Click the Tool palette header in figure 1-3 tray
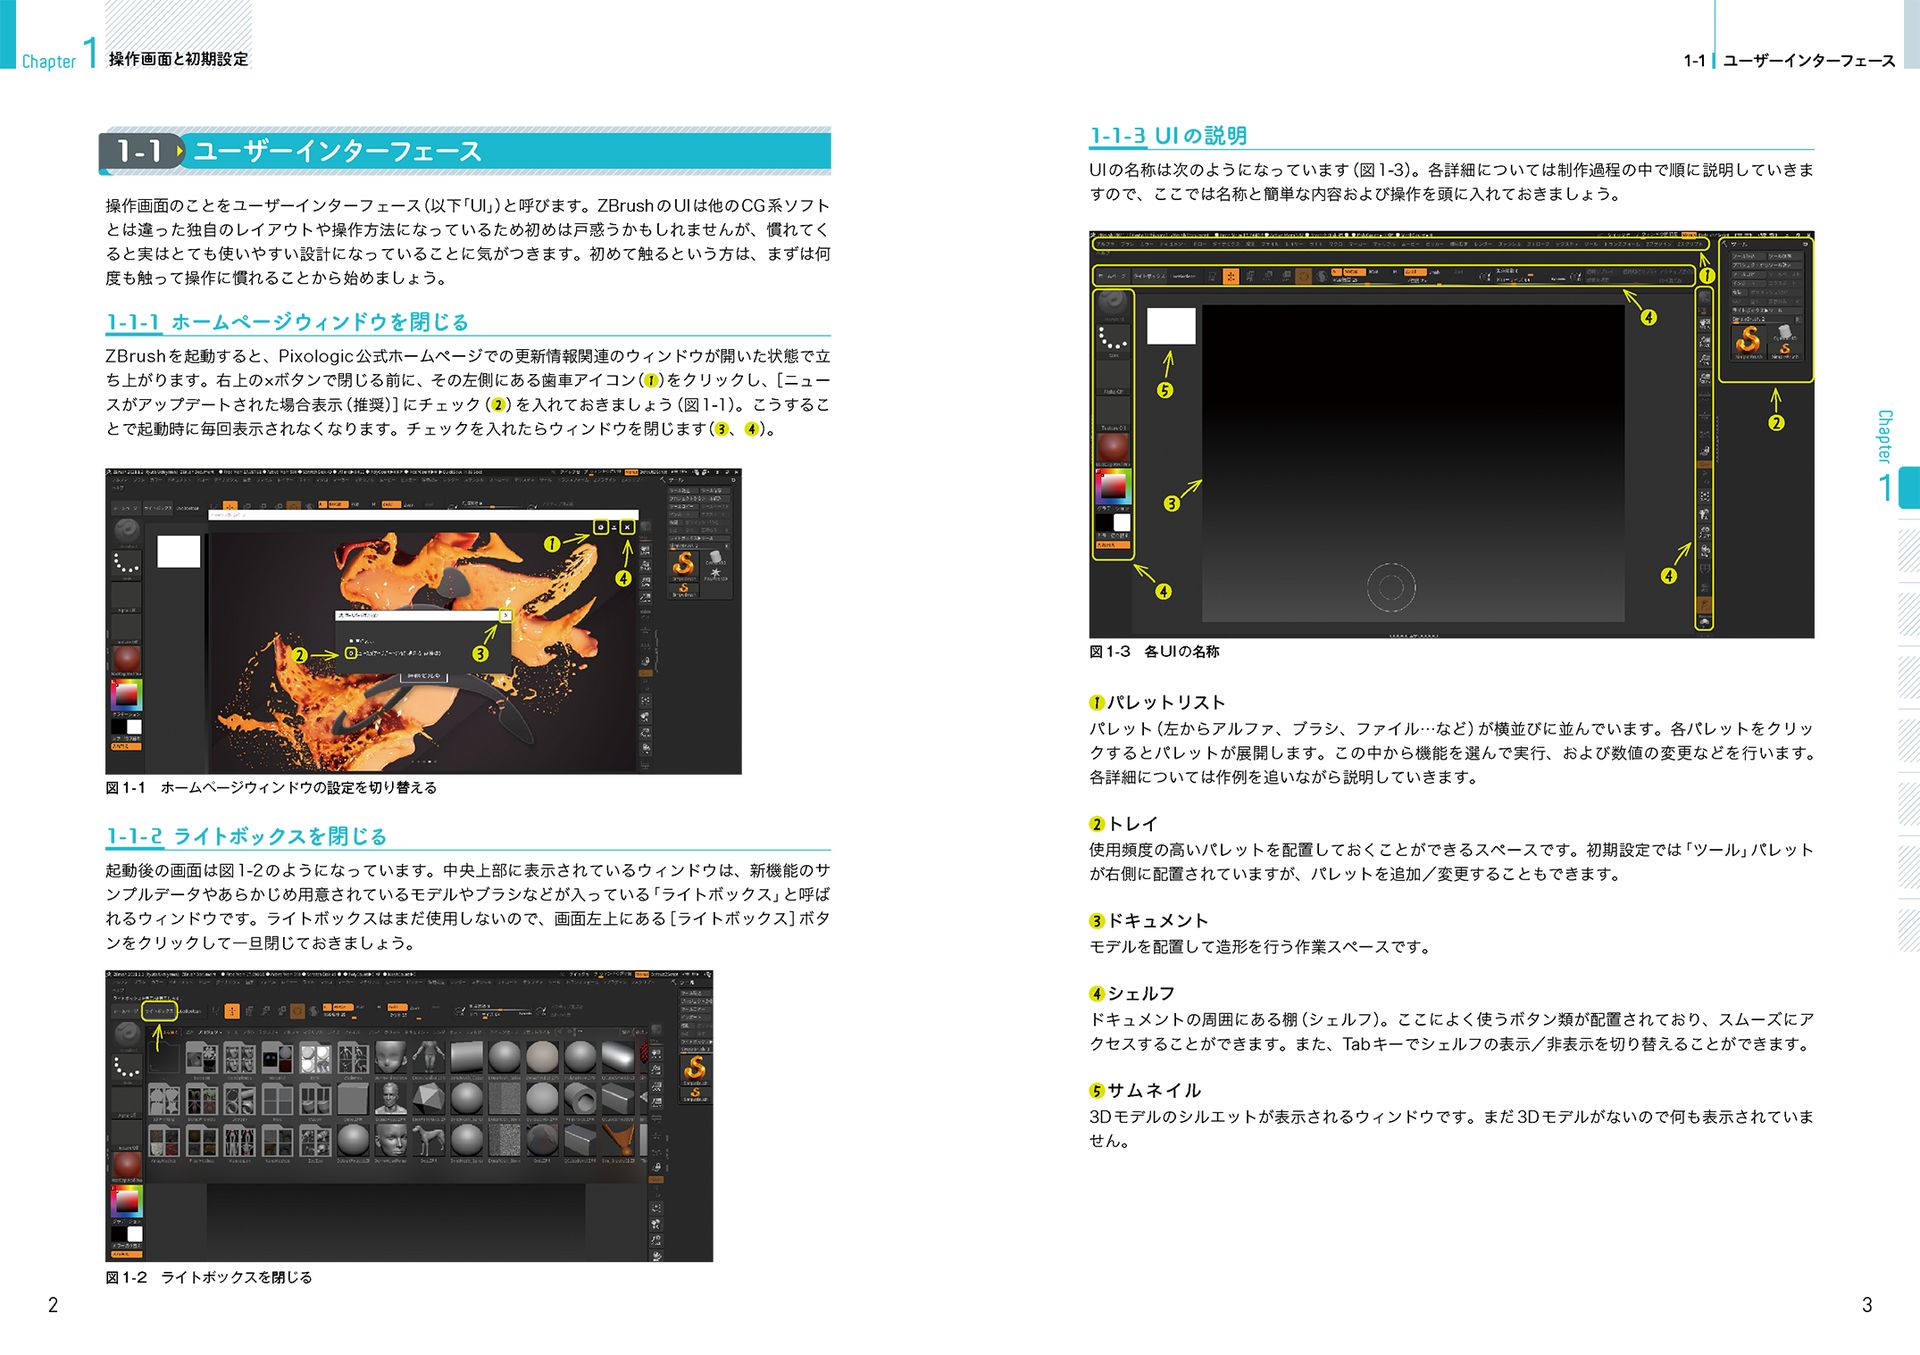The width and height of the screenshot is (1920, 1355). (1740, 243)
